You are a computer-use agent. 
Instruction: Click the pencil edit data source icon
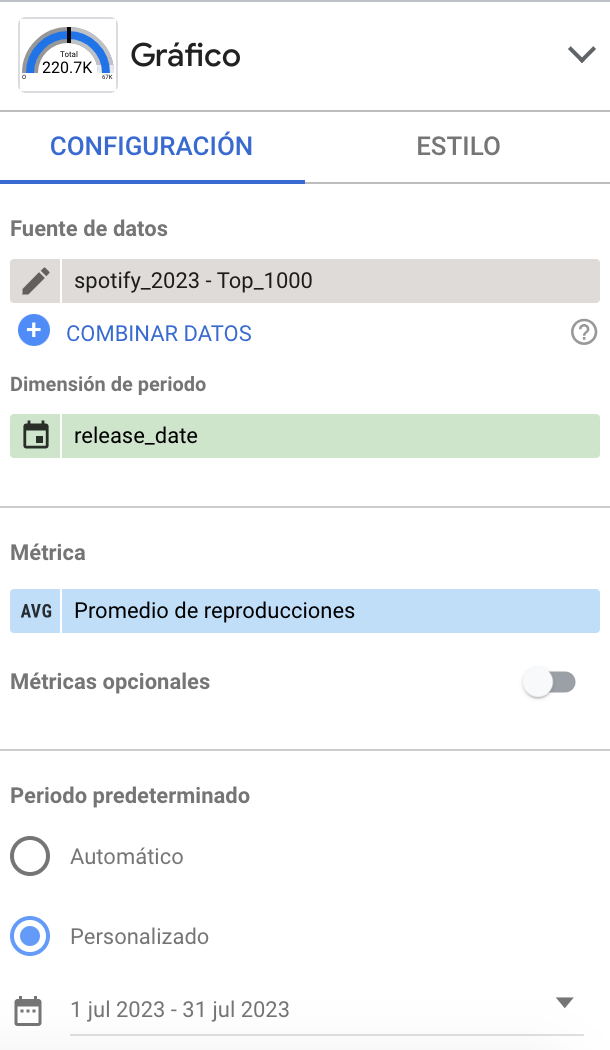(35, 281)
